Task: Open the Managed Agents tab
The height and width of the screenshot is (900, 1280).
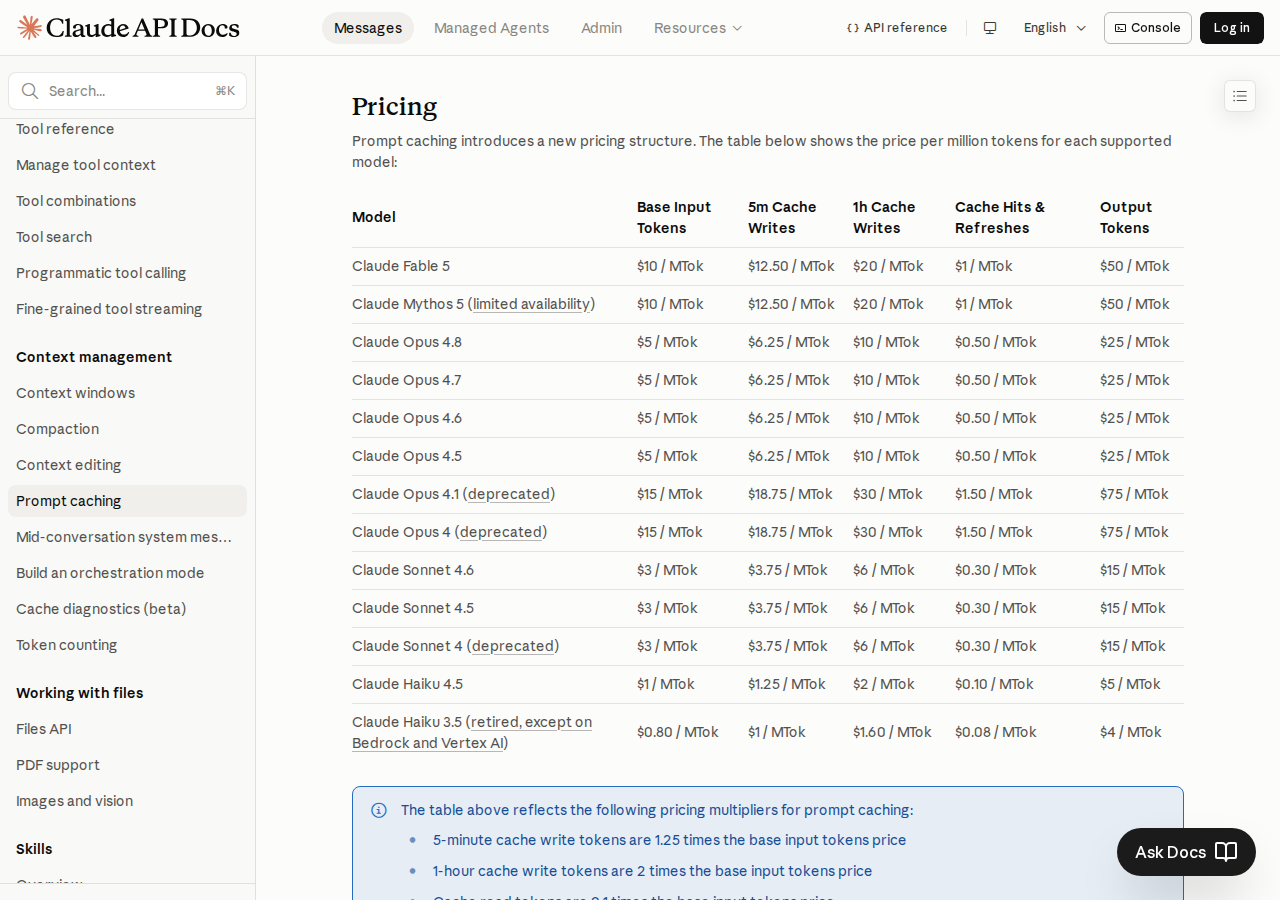Action: pos(491,28)
